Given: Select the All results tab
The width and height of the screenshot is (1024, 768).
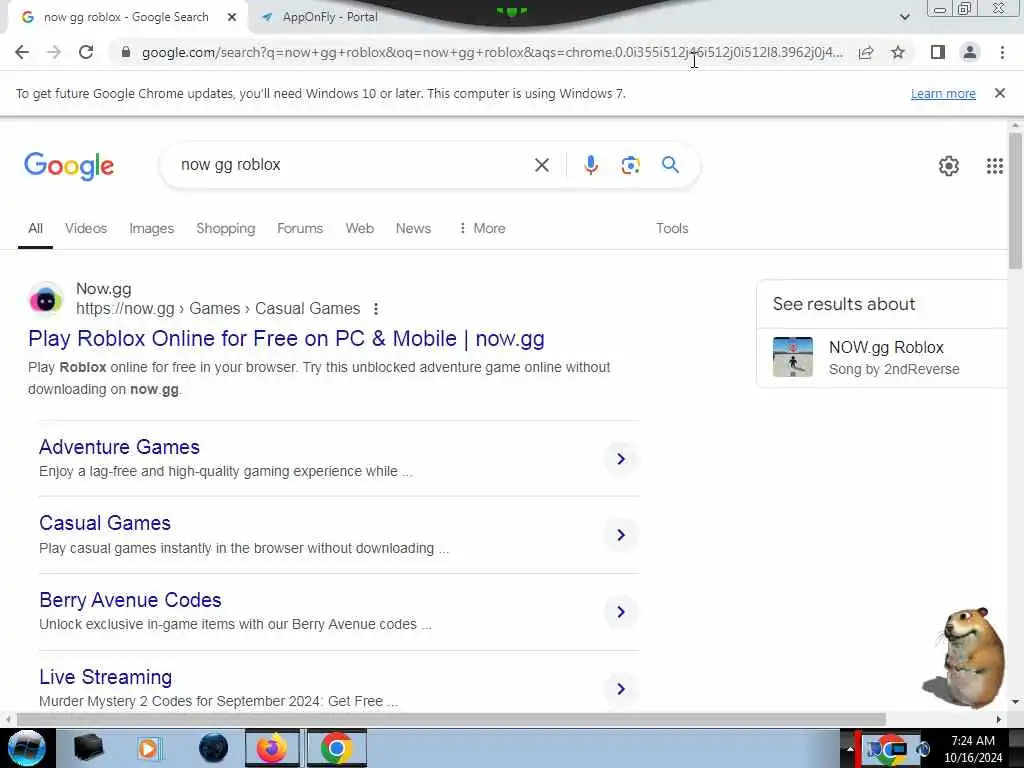Looking at the screenshot, I should coord(35,229).
